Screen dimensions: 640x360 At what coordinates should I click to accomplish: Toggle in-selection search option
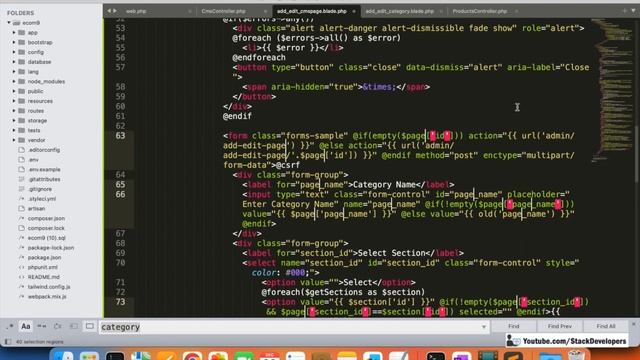coord(73,327)
